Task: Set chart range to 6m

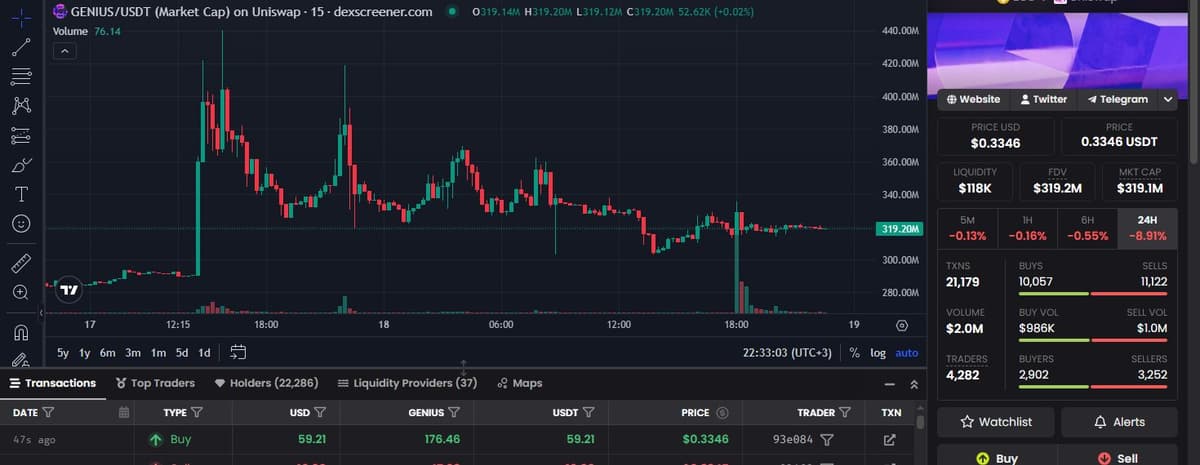Action: click(108, 352)
